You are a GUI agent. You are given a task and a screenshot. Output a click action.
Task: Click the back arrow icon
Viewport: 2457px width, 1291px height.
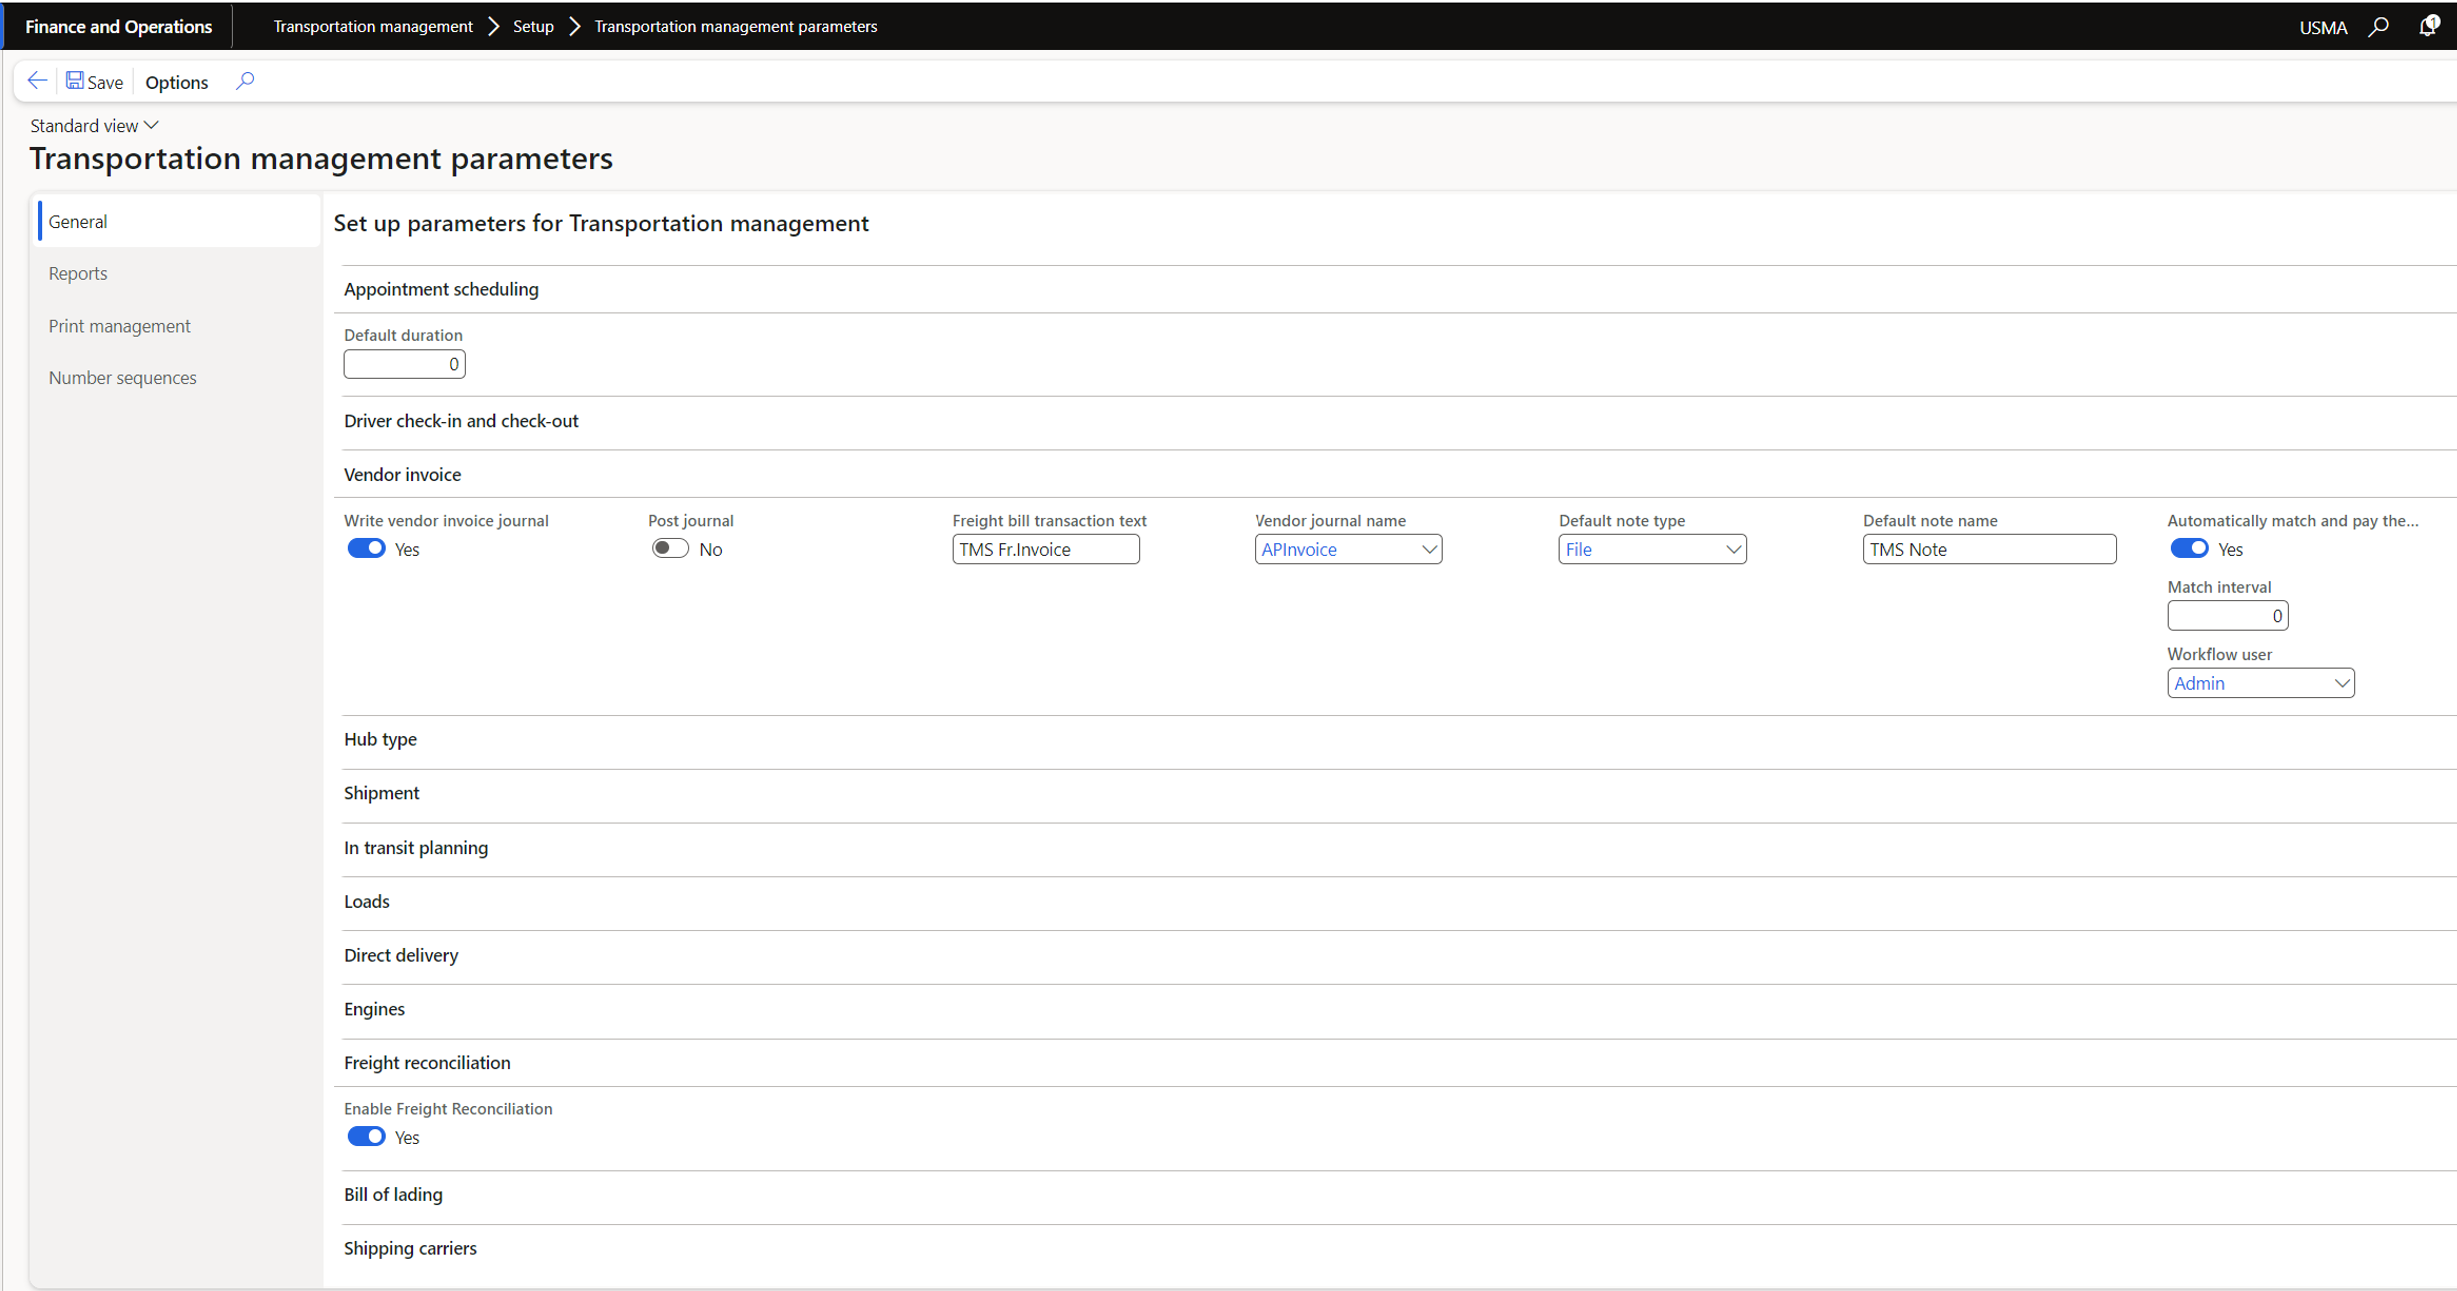pos(37,81)
